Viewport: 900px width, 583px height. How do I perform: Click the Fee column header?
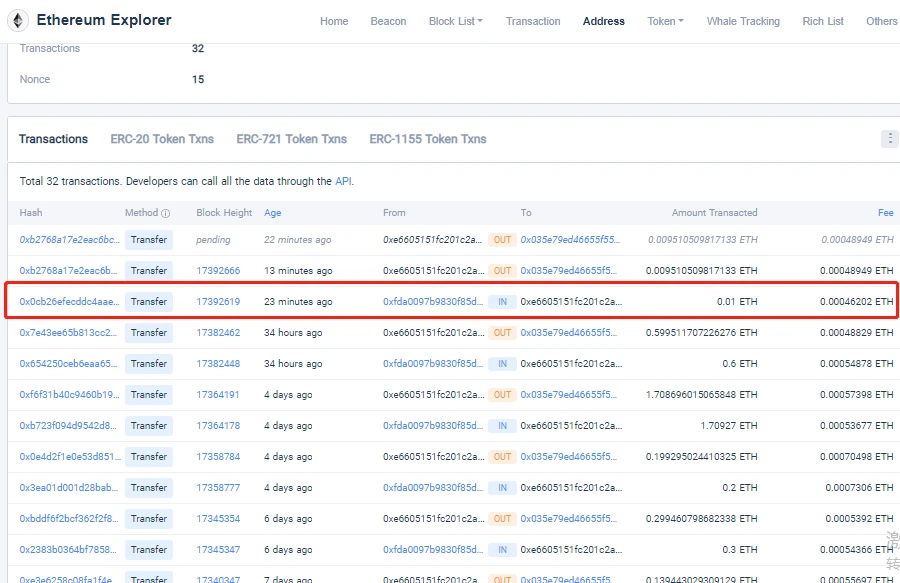885,213
